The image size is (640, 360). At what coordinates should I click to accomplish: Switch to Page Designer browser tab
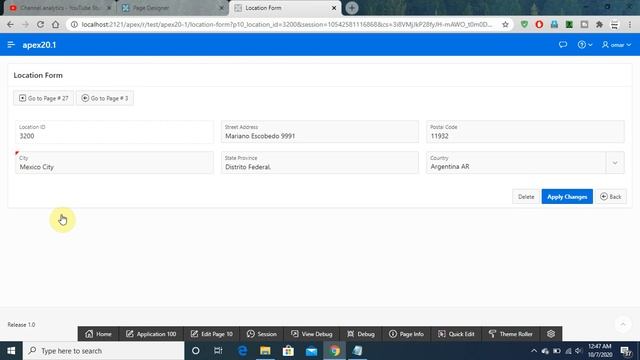pyautogui.click(x=173, y=8)
